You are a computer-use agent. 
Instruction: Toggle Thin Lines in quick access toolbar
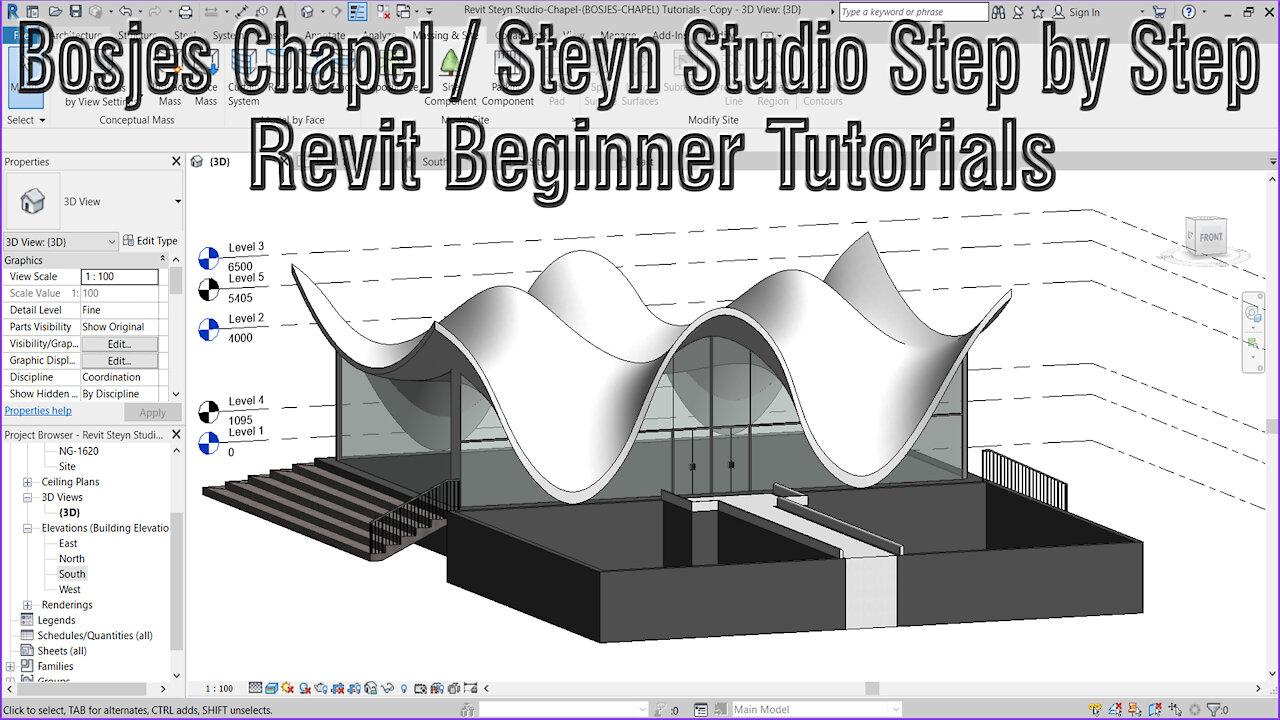[x=358, y=11]
